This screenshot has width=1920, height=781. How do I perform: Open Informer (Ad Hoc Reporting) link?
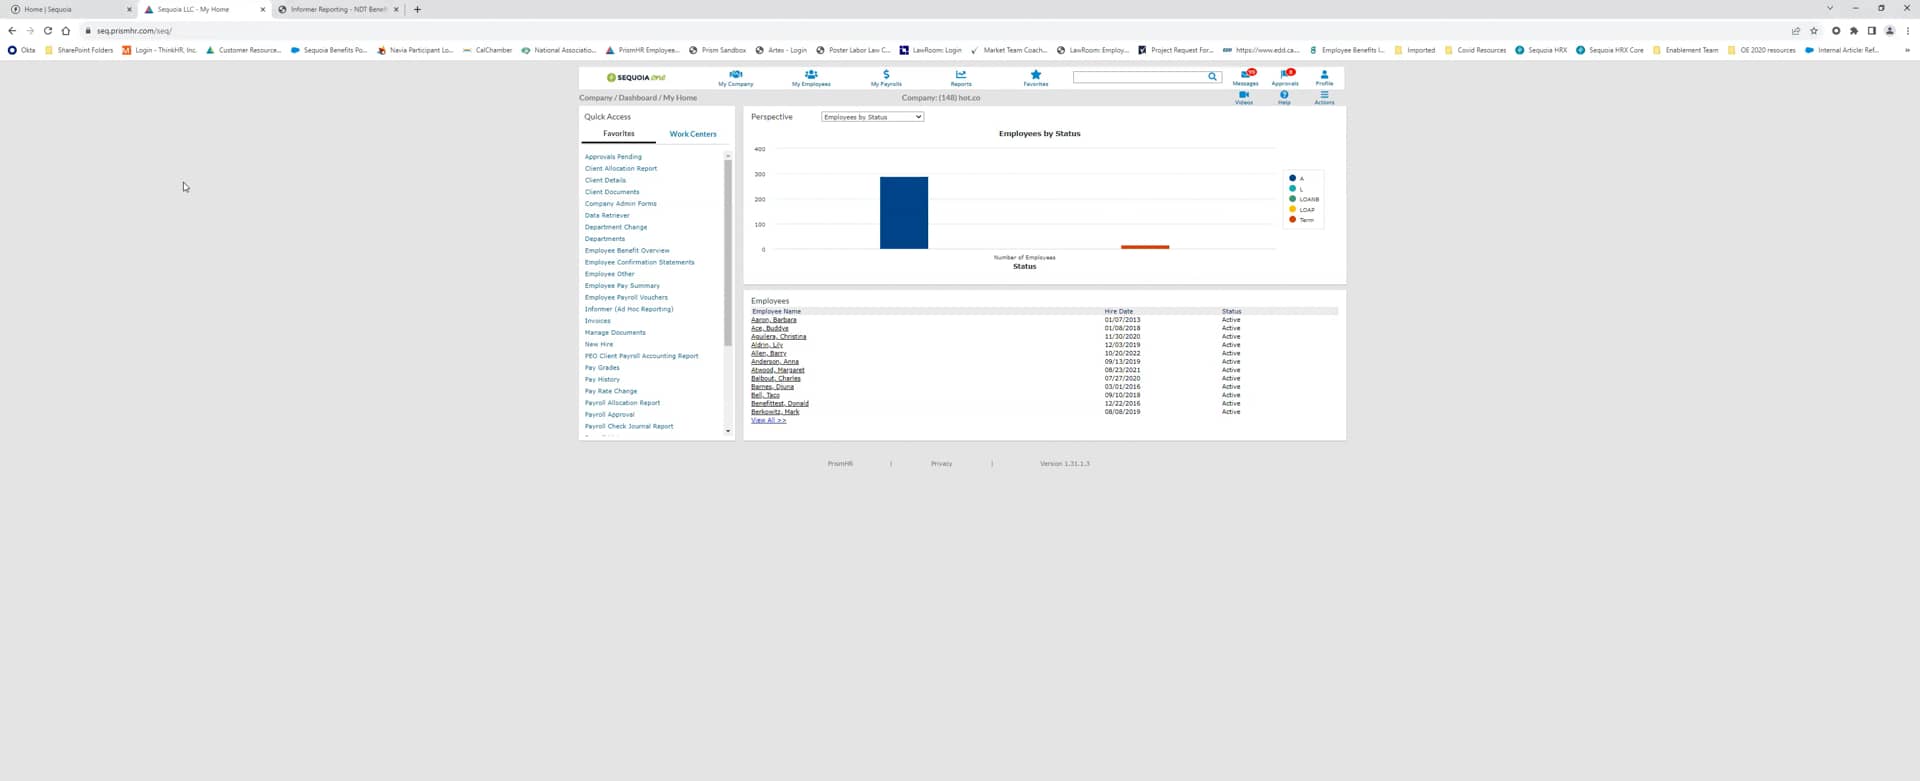[629, 309]
